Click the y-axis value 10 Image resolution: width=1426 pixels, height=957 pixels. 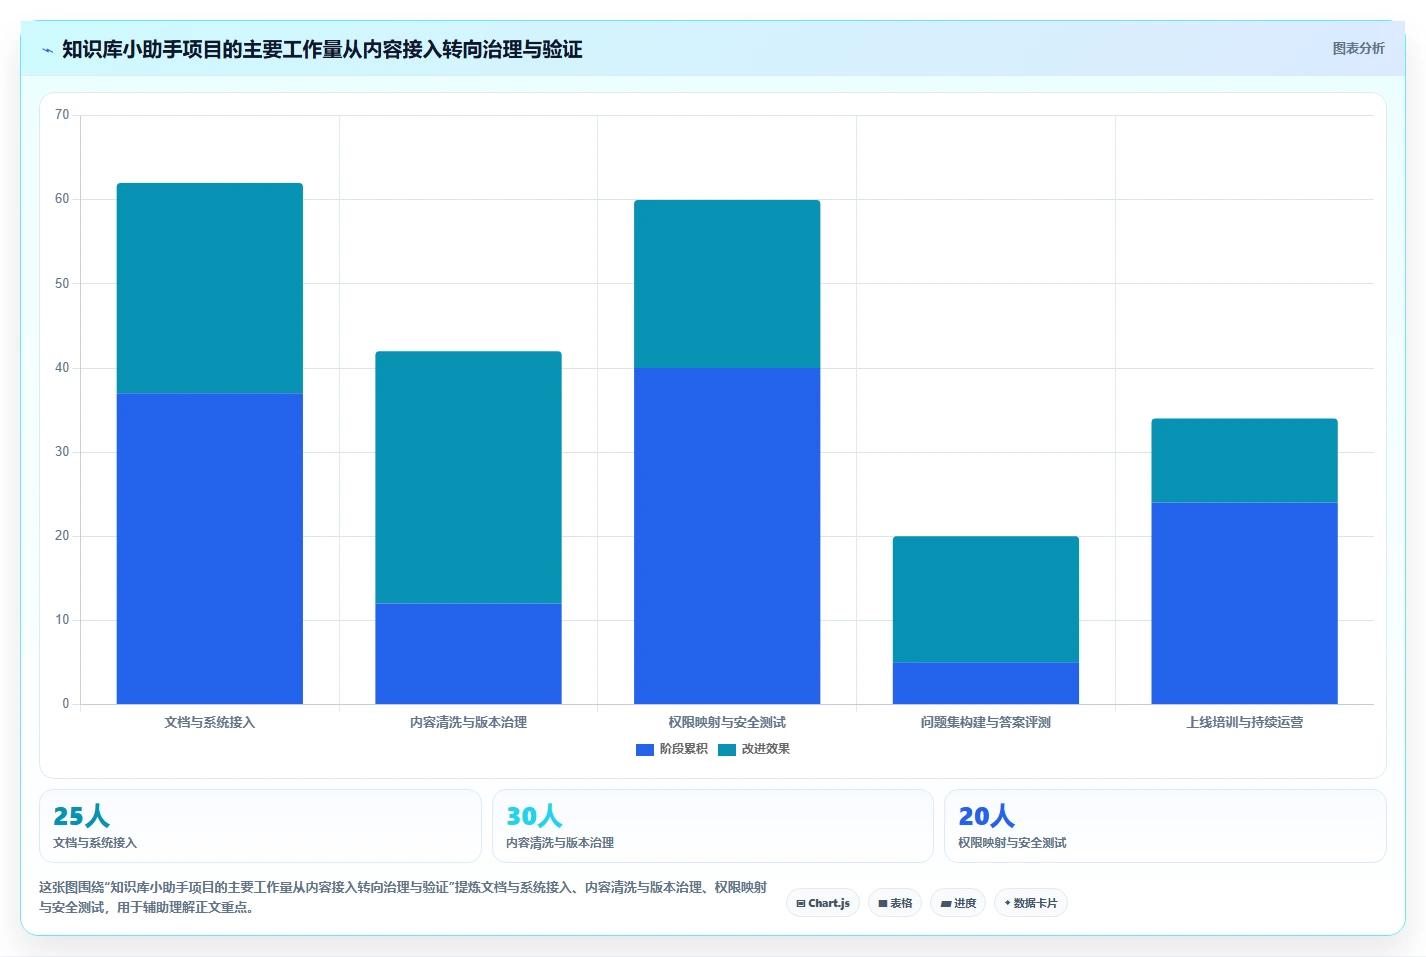tap(62, 620)
